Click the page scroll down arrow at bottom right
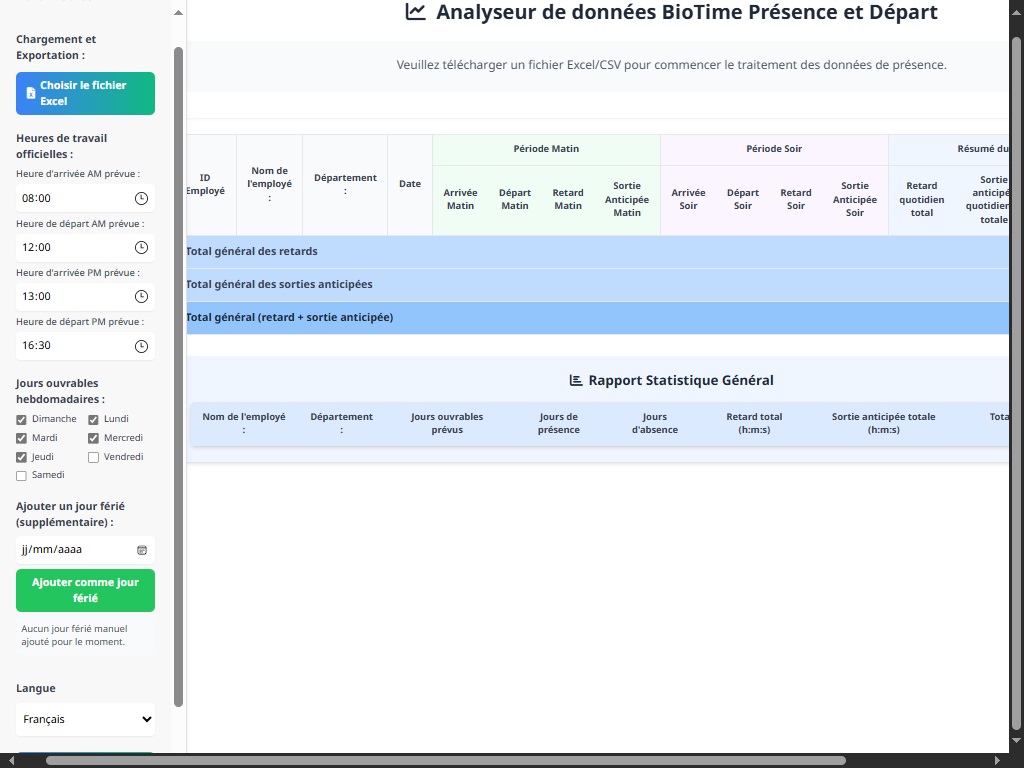1024x768 pixels. click(x=1016, y=741)
